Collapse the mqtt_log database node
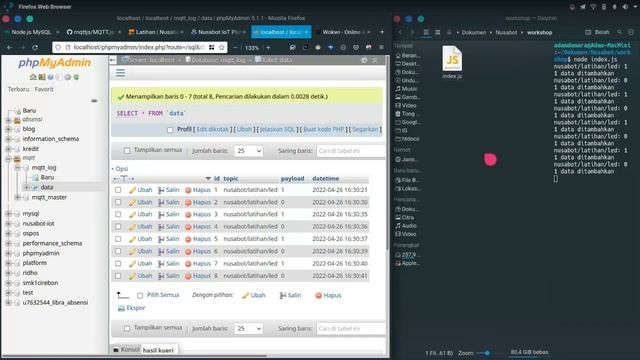The width and height of the screenshot is (640, 360). coord(18,168)
